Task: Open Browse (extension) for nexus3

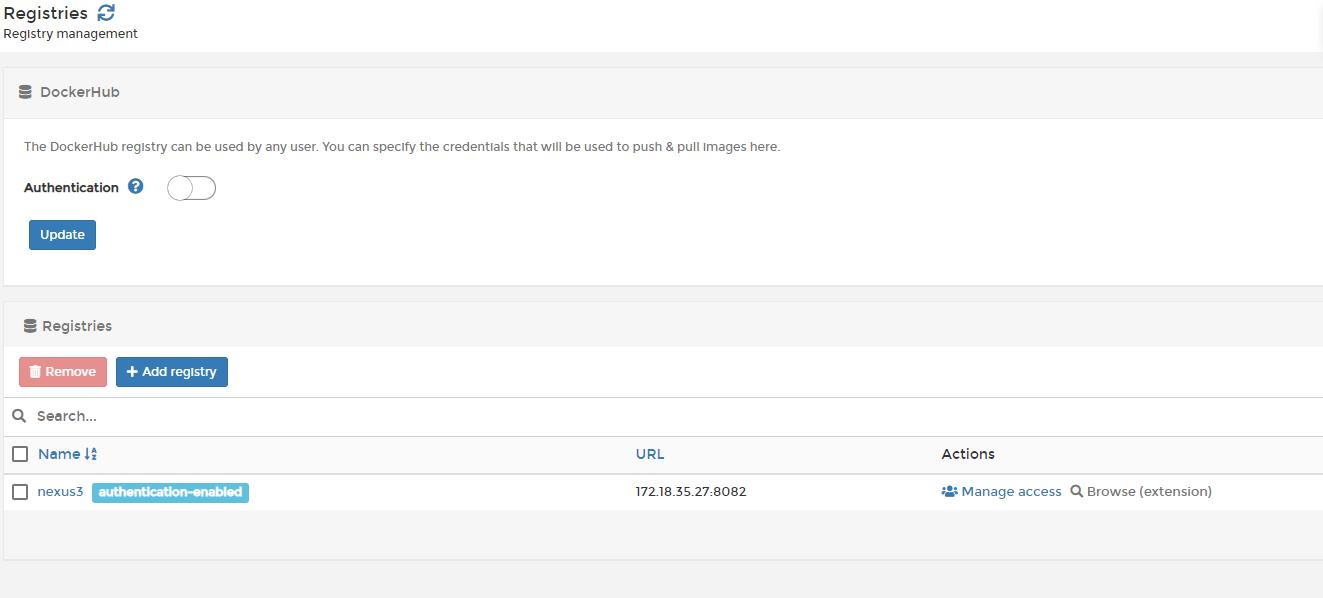Action: point(1149,492)
